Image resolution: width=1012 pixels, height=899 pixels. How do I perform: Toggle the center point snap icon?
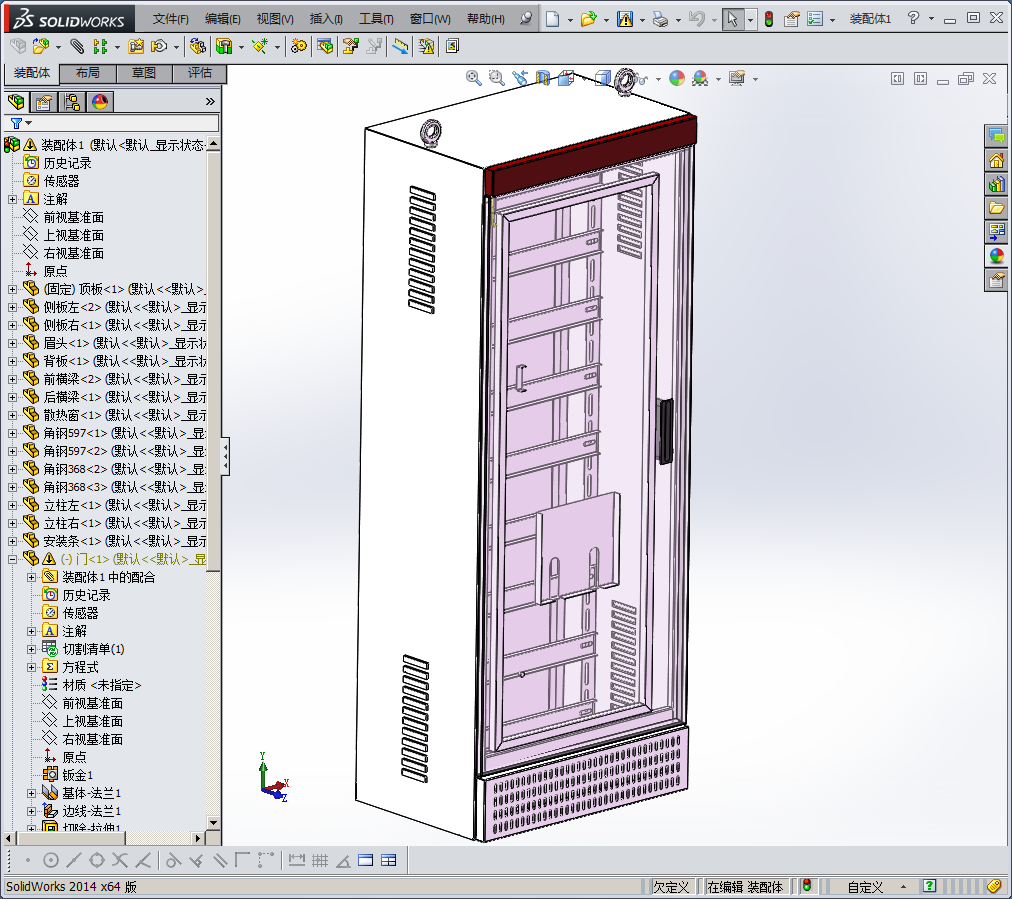pyautogui.click(x=51, y=860)
